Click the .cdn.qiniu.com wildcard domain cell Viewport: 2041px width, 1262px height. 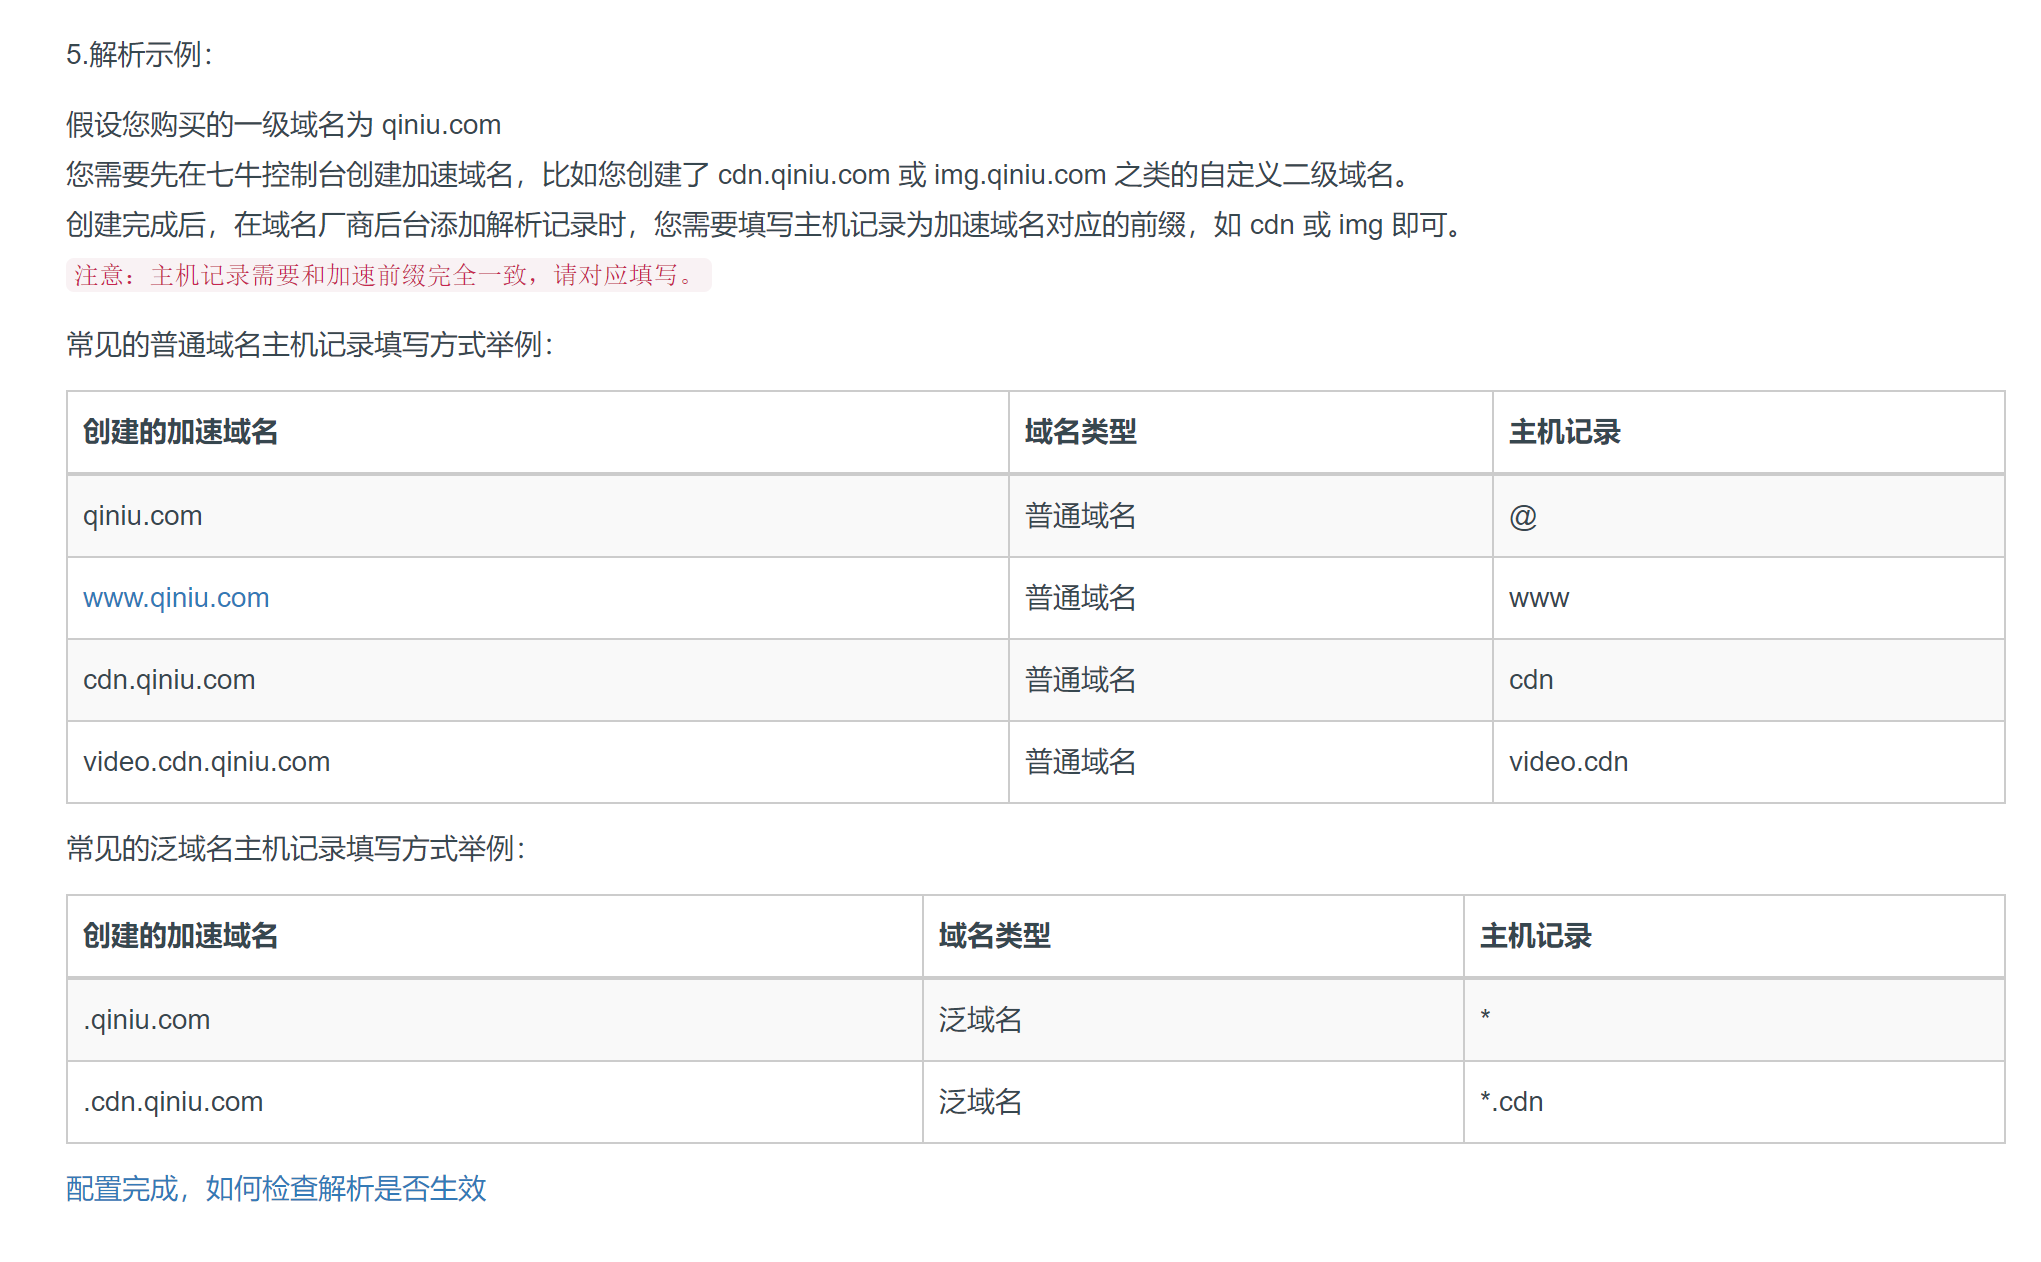(x=172, y=1101)
